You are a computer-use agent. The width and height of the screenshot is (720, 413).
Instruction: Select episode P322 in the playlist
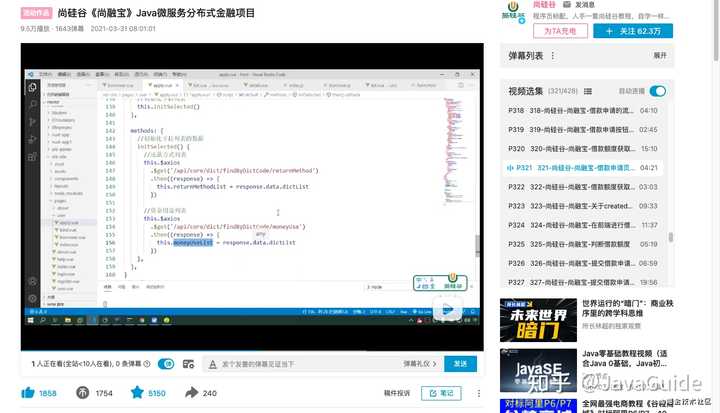click(x=583, y=187)
